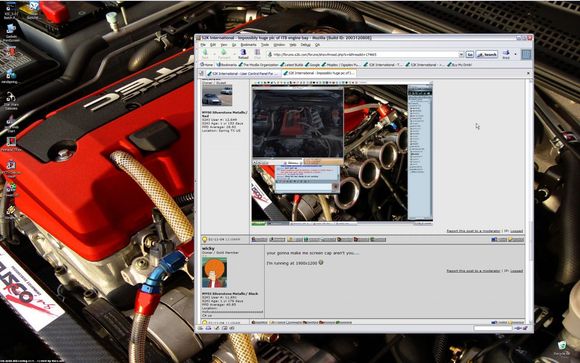Image resolution: width=580 pixels, height=363 pixels.
Task: Select the 'Impossibly huge pic' tab
Action: [x=319, y=73]
